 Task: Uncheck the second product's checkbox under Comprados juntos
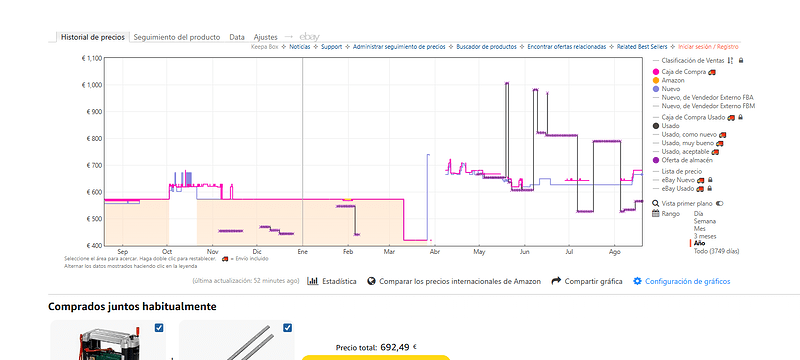pyautogui.click(x=287, y=327)
